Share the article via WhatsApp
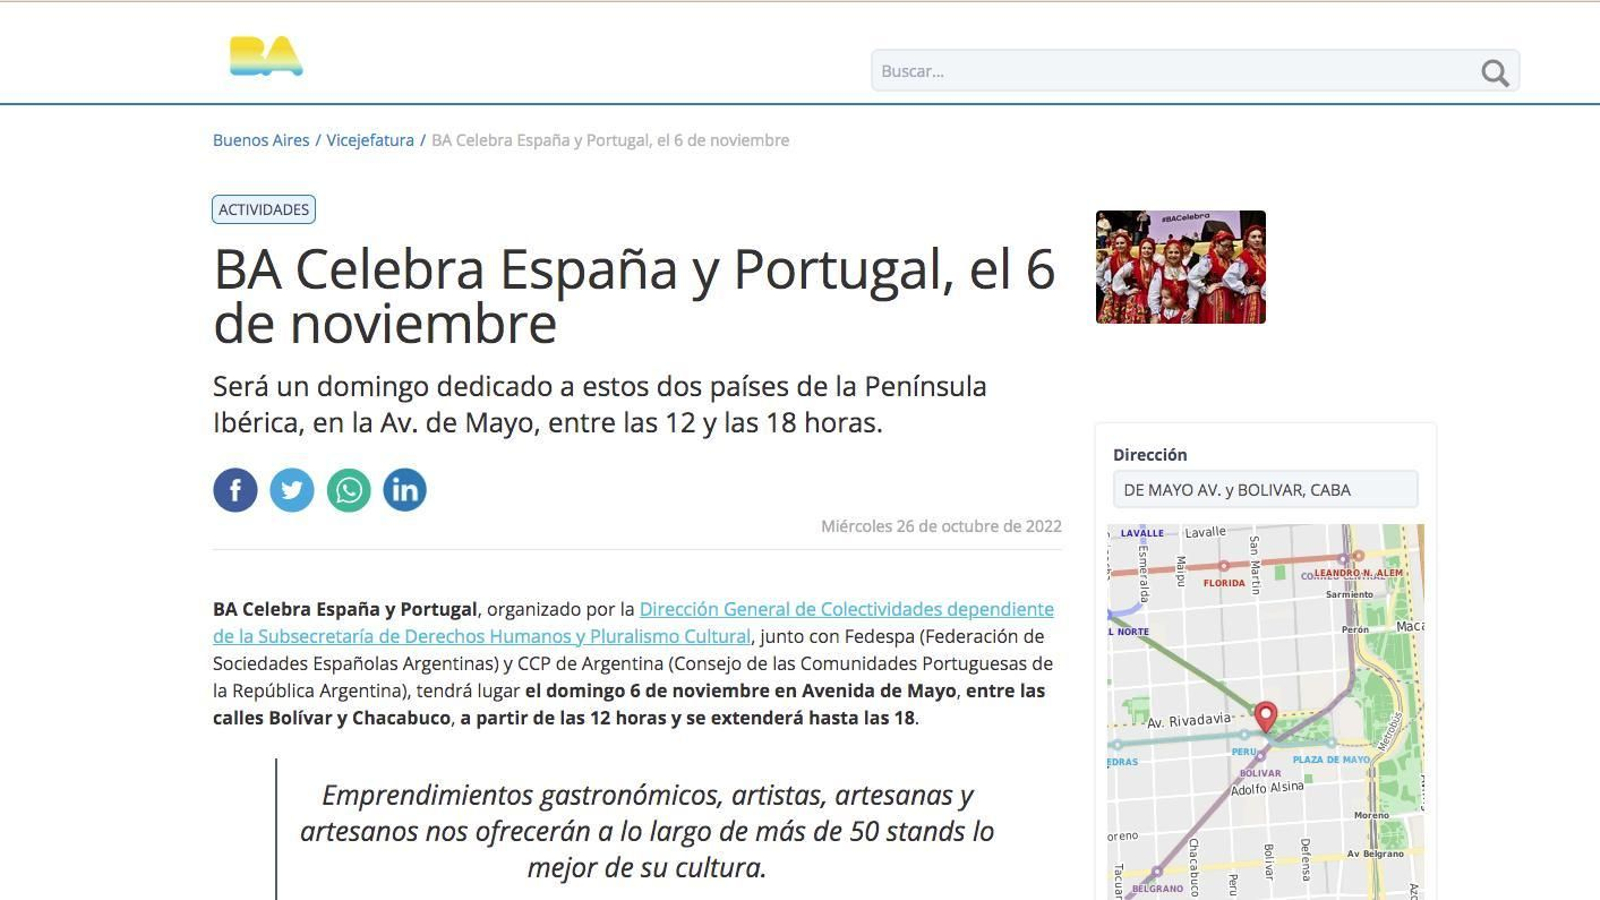This screenshot has height=900, width=1600. click(348, 489)
